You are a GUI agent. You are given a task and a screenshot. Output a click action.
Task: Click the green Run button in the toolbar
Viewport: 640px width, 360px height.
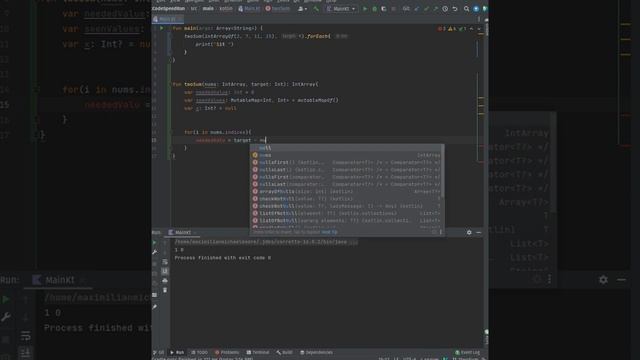[365, 9]
